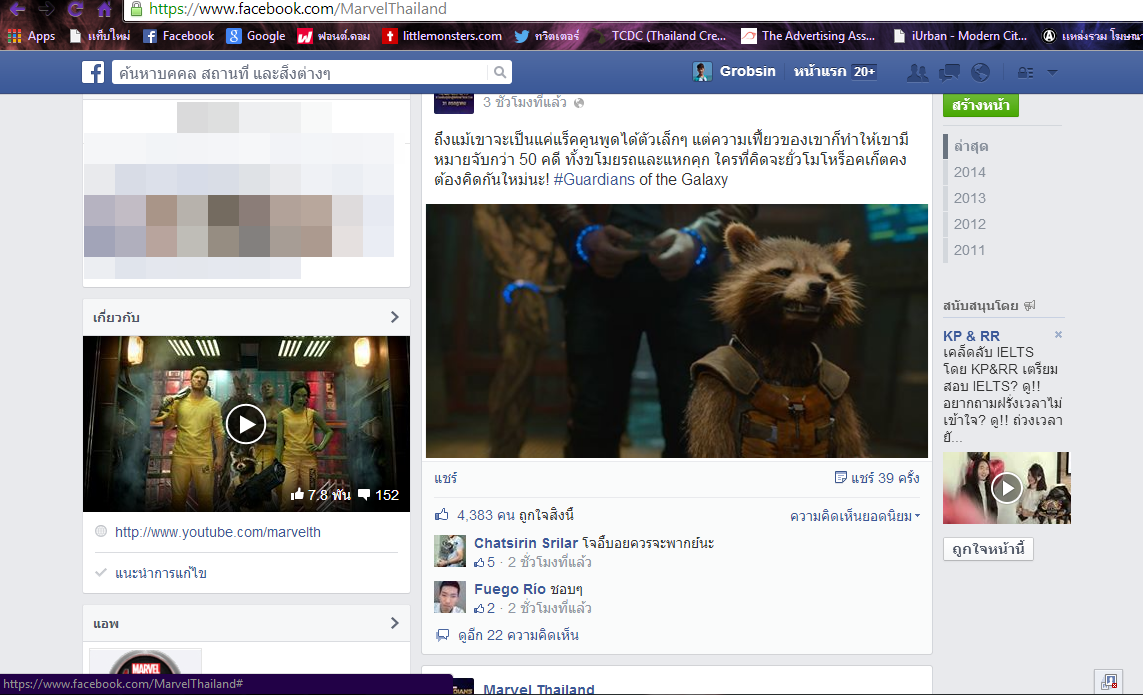Open the Marvel Thailand page name link
The height and width of the screenshot is (695, 1143).
539,688
